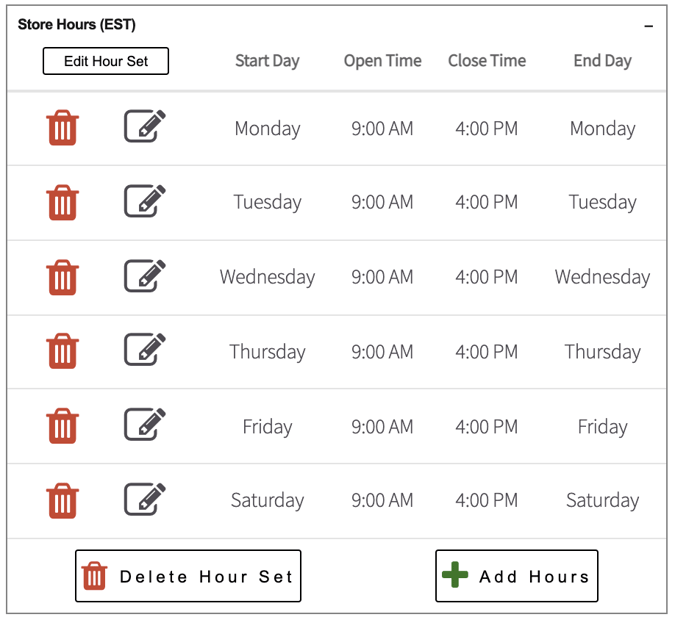Viewport: 675px width, 620px height.
Task: Click the Edit Hour Set button
Action: pos(106,61)
